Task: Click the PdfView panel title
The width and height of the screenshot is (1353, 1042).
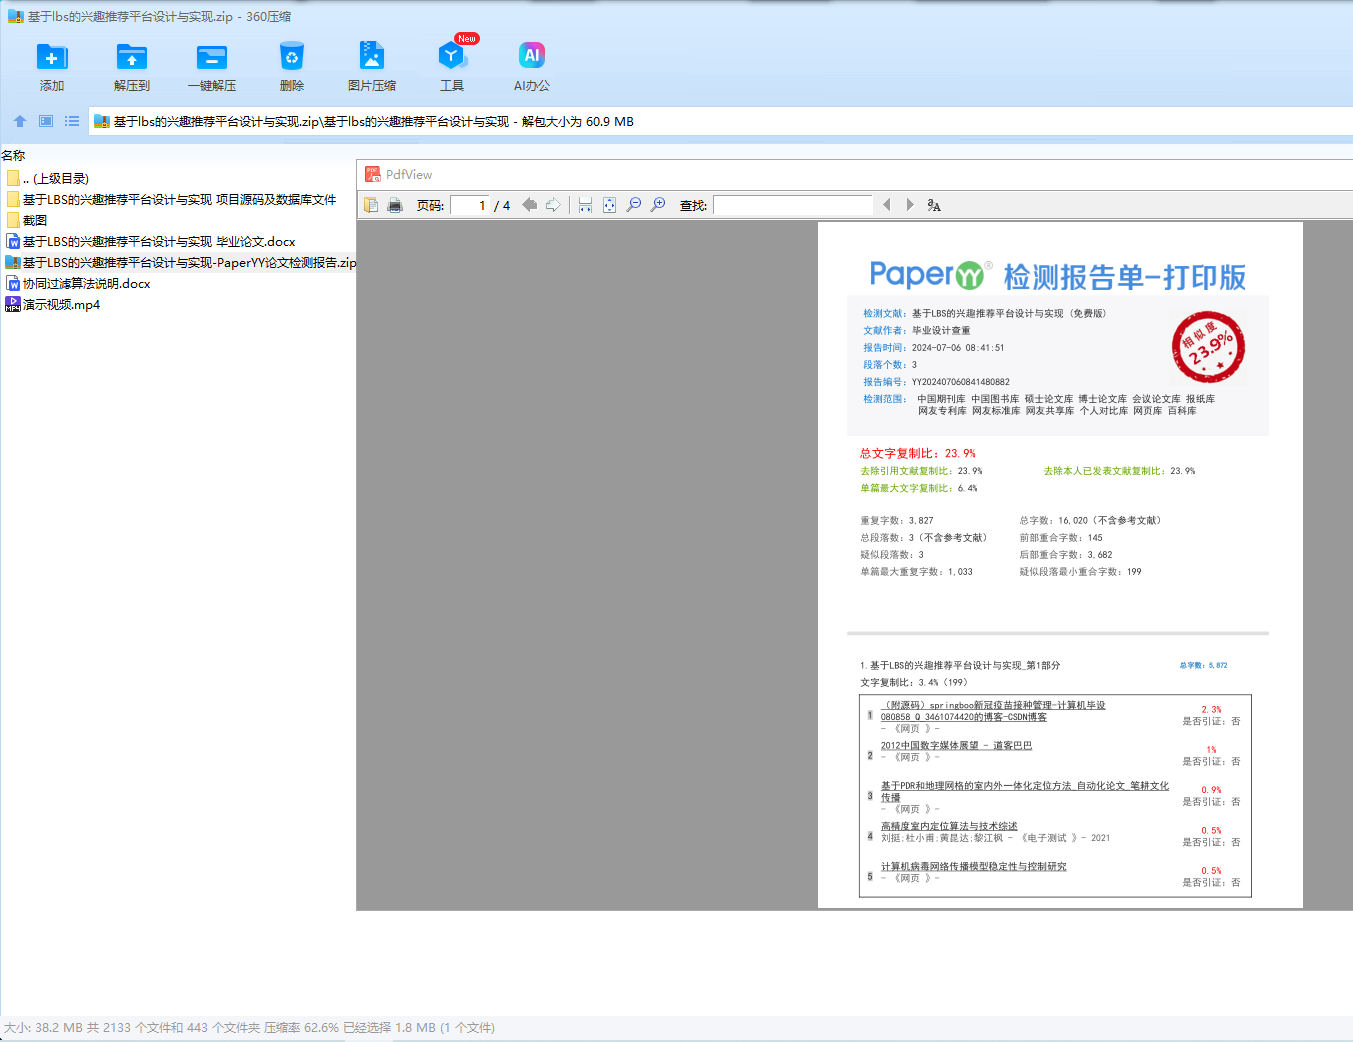Action: [x=409, y=175]
